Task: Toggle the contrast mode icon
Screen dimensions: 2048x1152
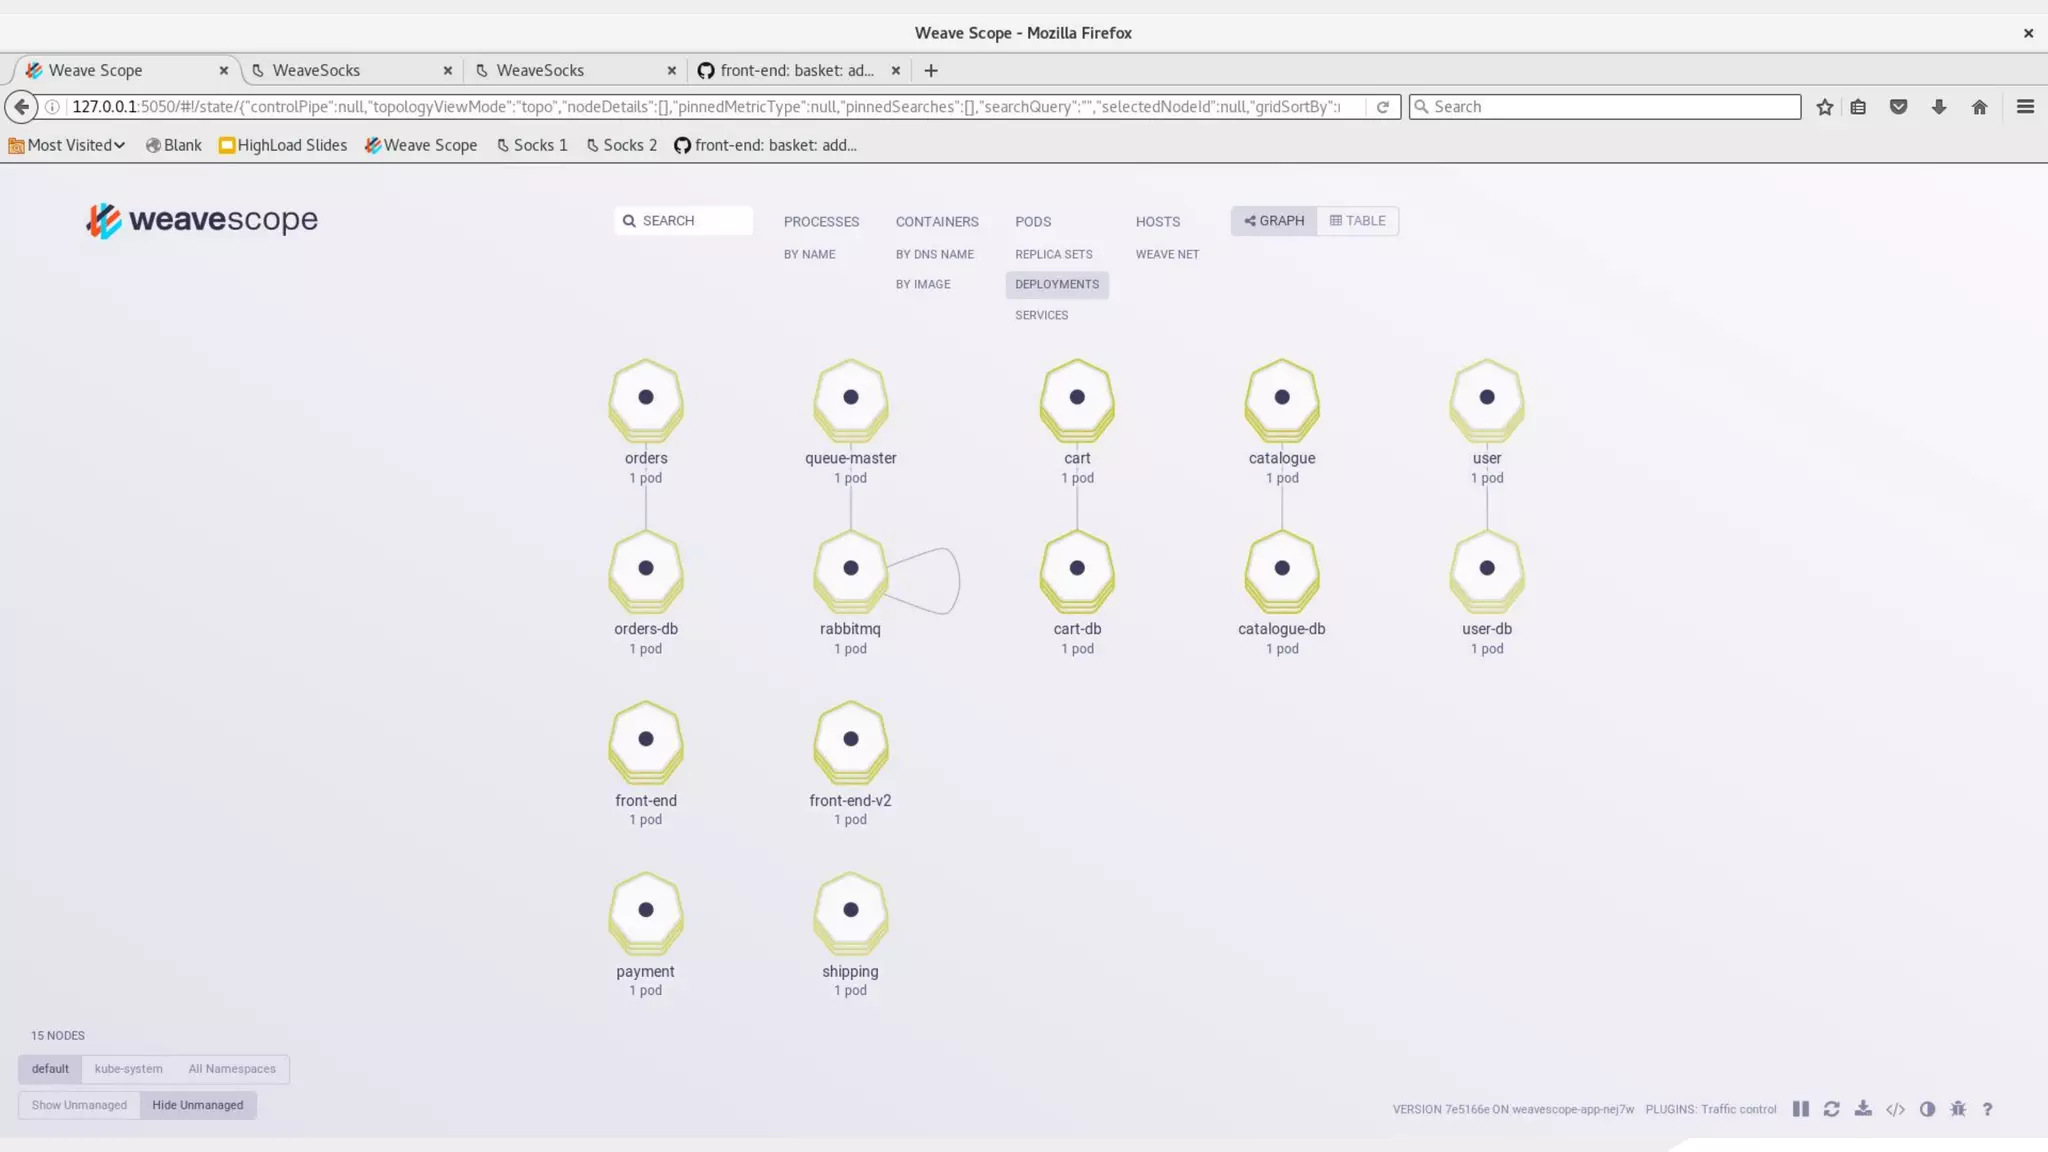Action: [x=1927, y=1109]
